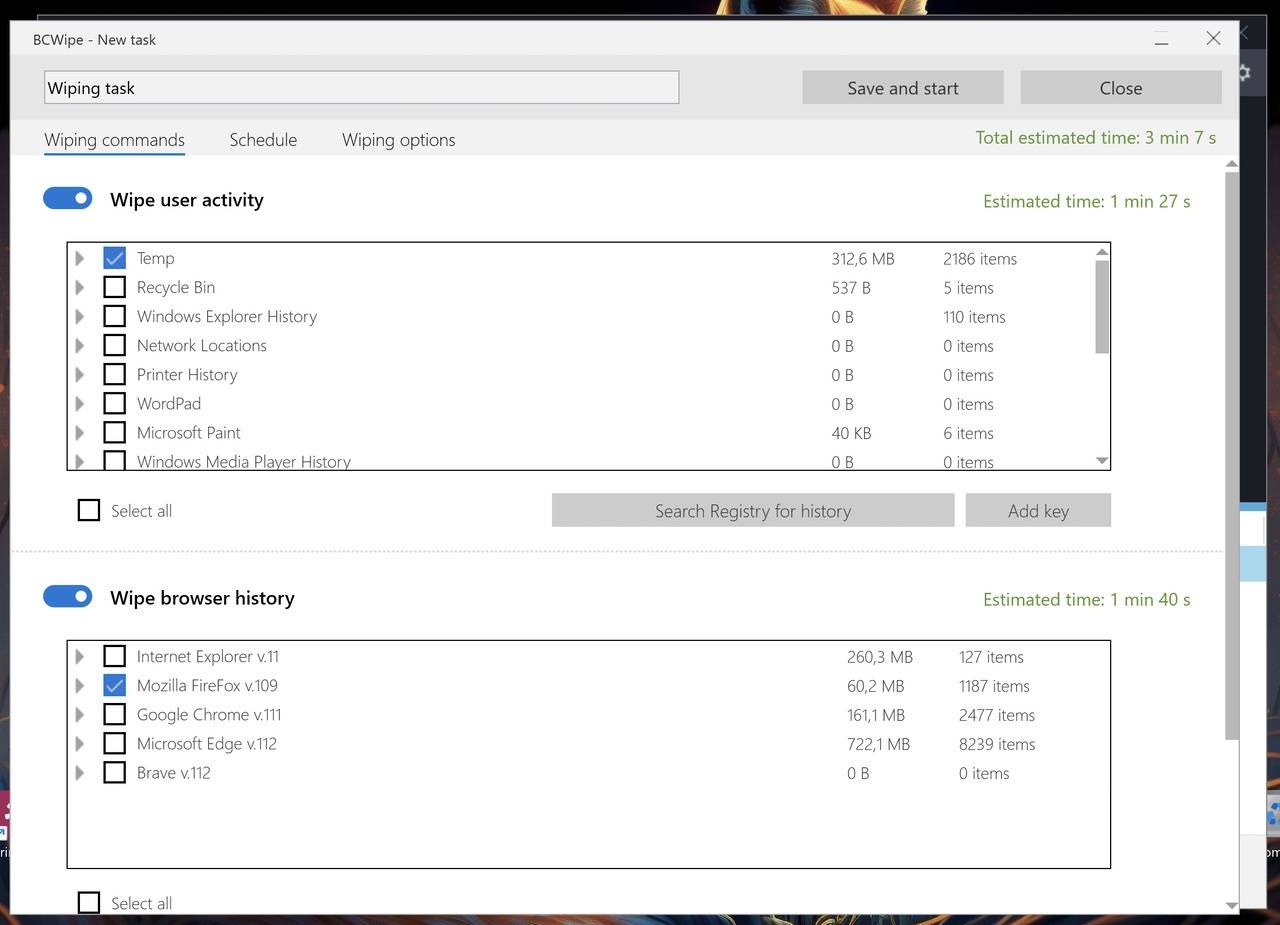This screenshot has width=1280, height=925.
Task: Click the 8239 items count
Action: point(997,743)
